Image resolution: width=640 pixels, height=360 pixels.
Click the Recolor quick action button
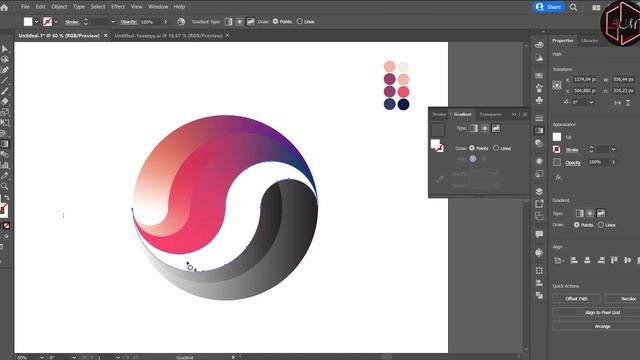click(x=623, y=299)
